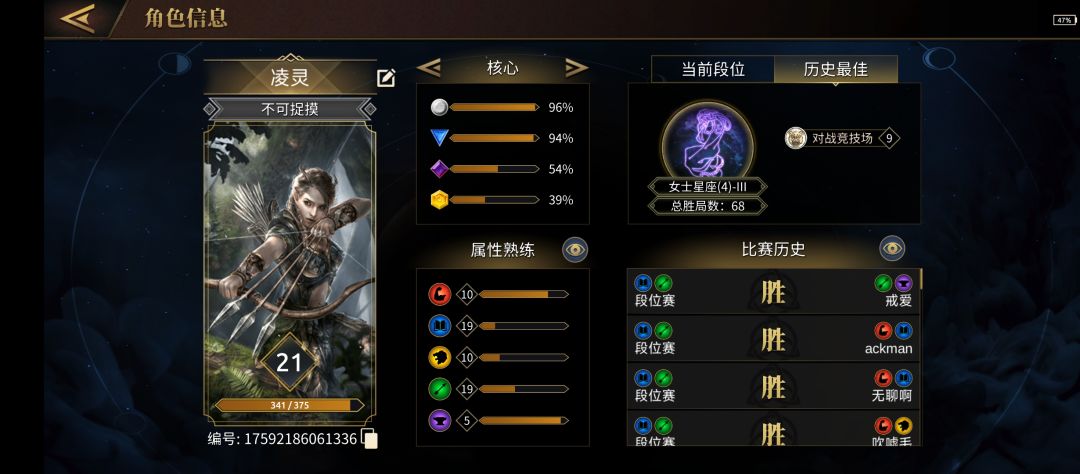Copy the player ID number
1080x474 pixels.
[370, 439]
